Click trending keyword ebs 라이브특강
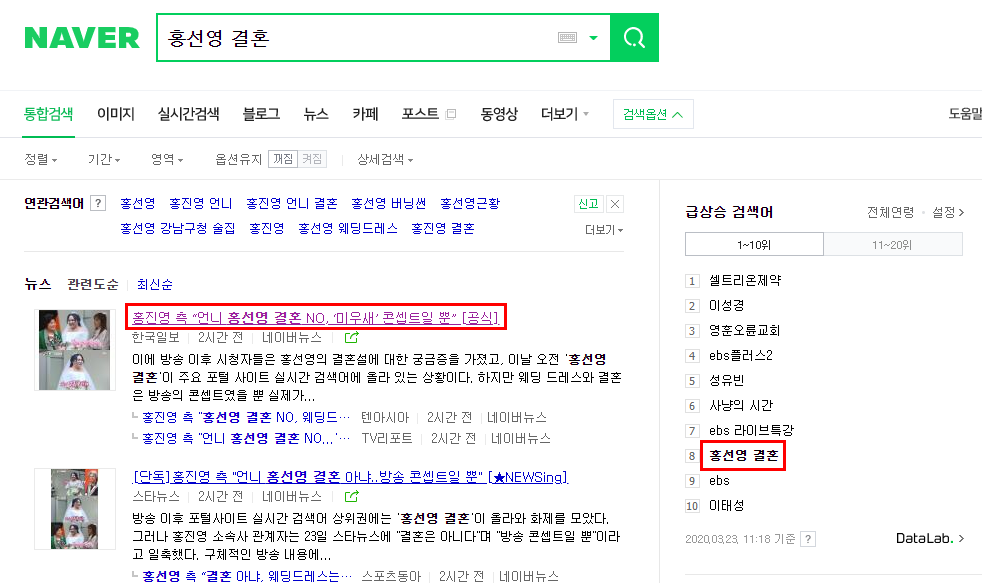The height and width of the screenshot is (583, 982). coord(752,431)
